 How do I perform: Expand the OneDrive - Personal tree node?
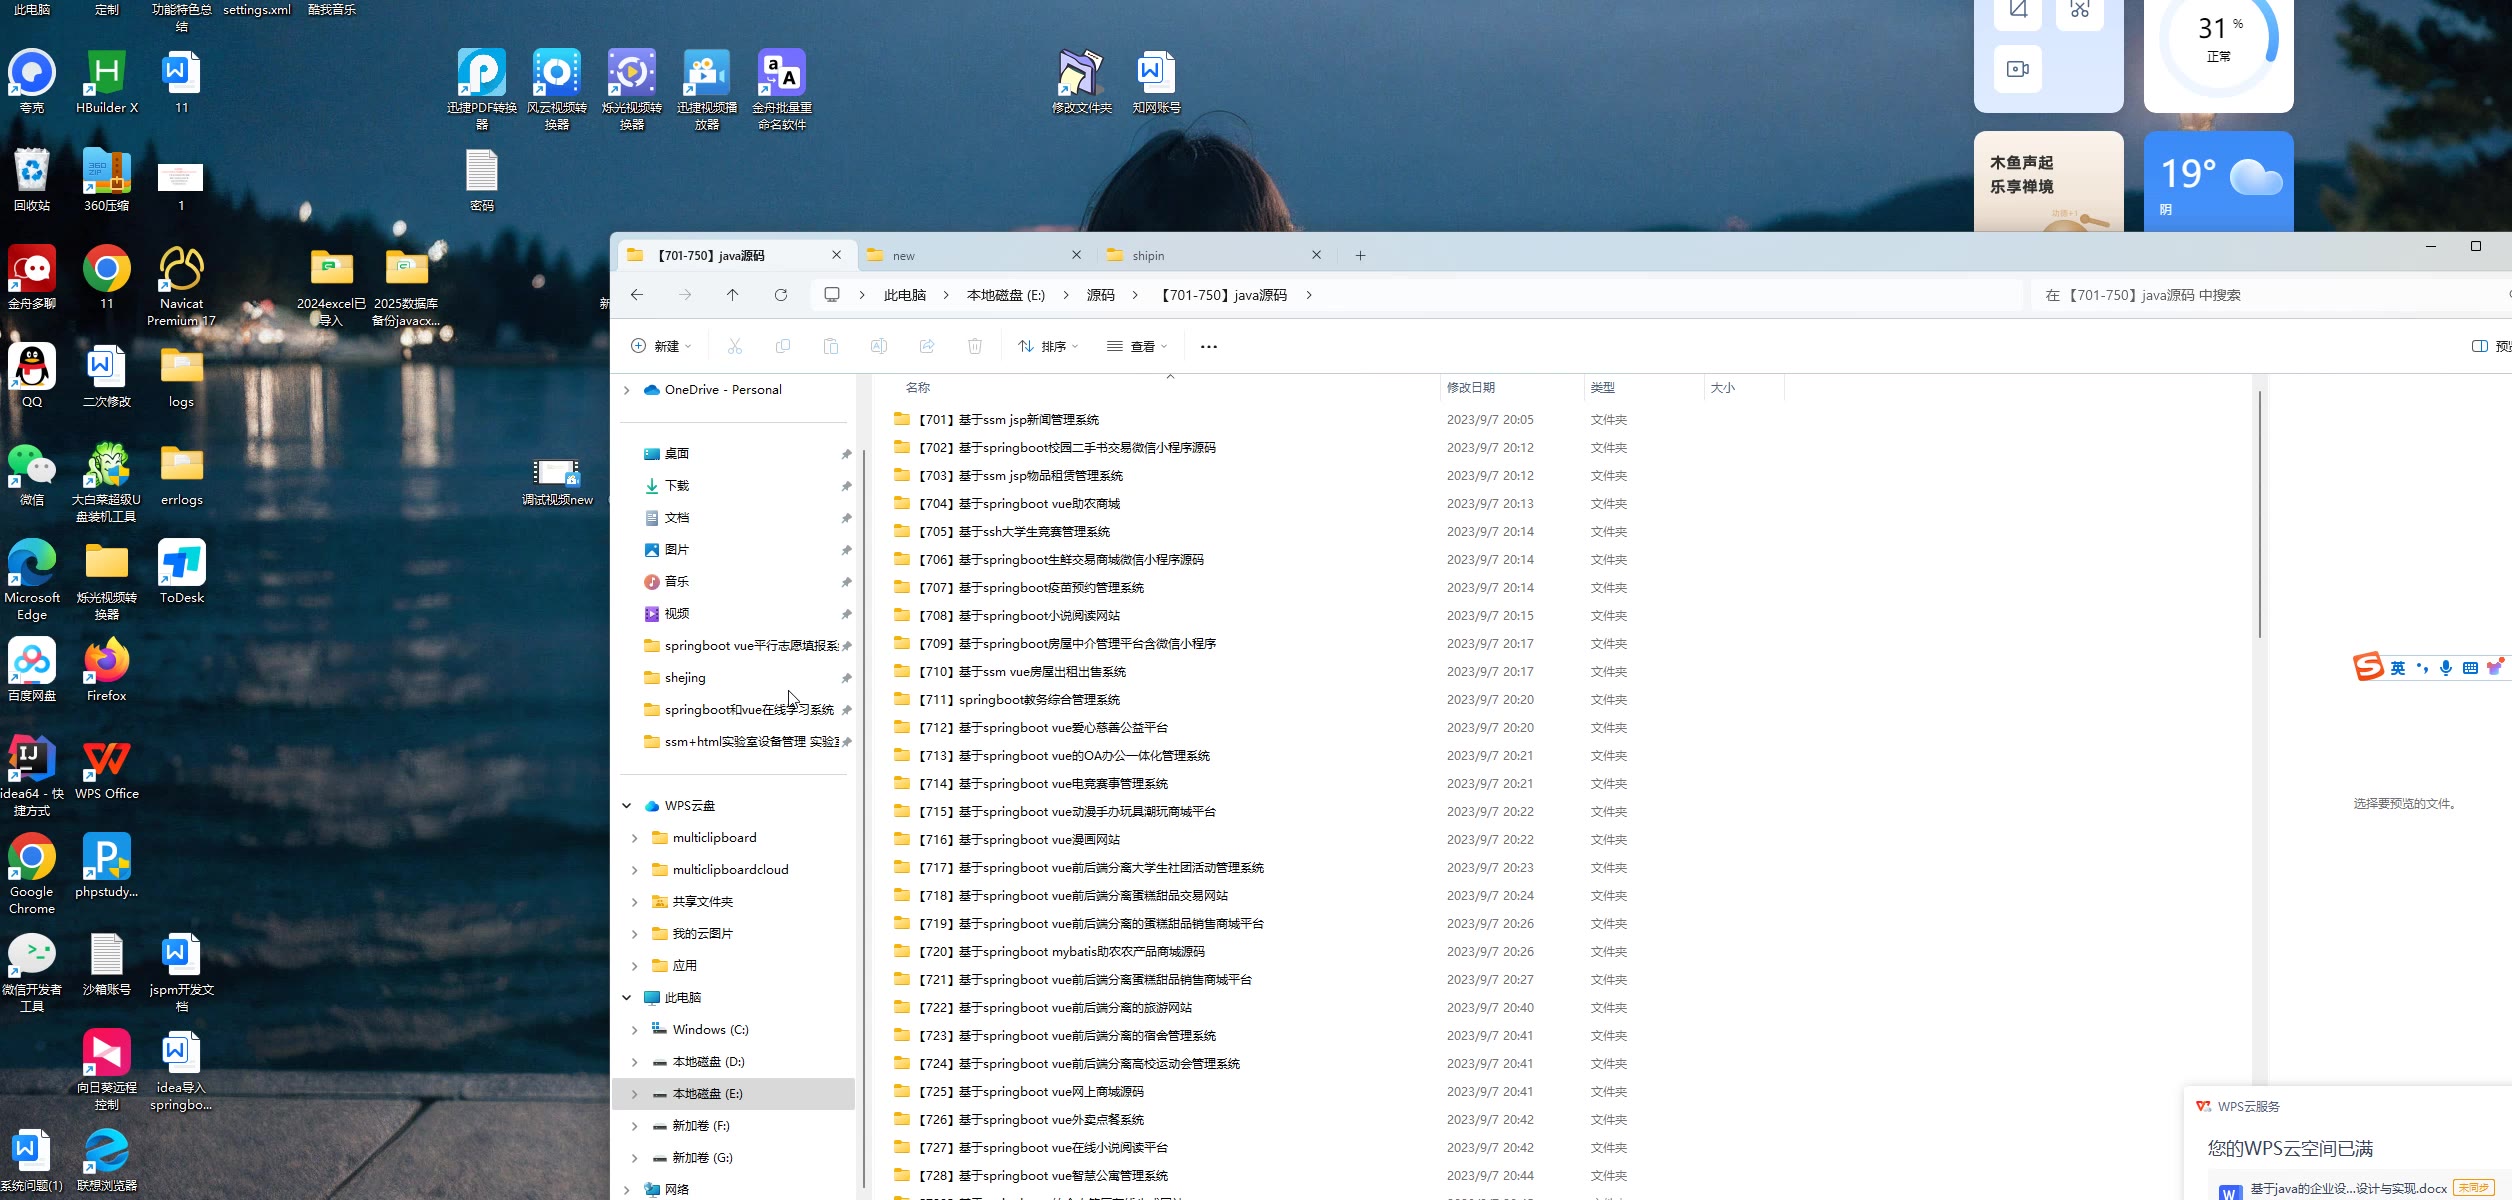click(627, 390)
